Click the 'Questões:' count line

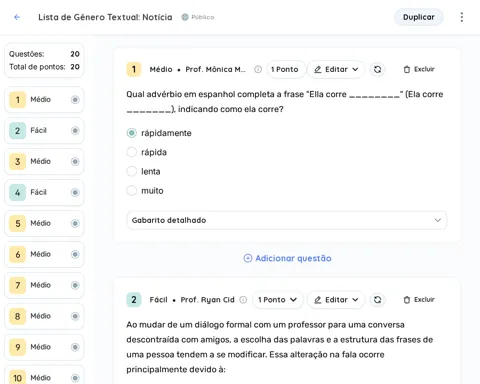pyautogui.click(x=44, y=54)
